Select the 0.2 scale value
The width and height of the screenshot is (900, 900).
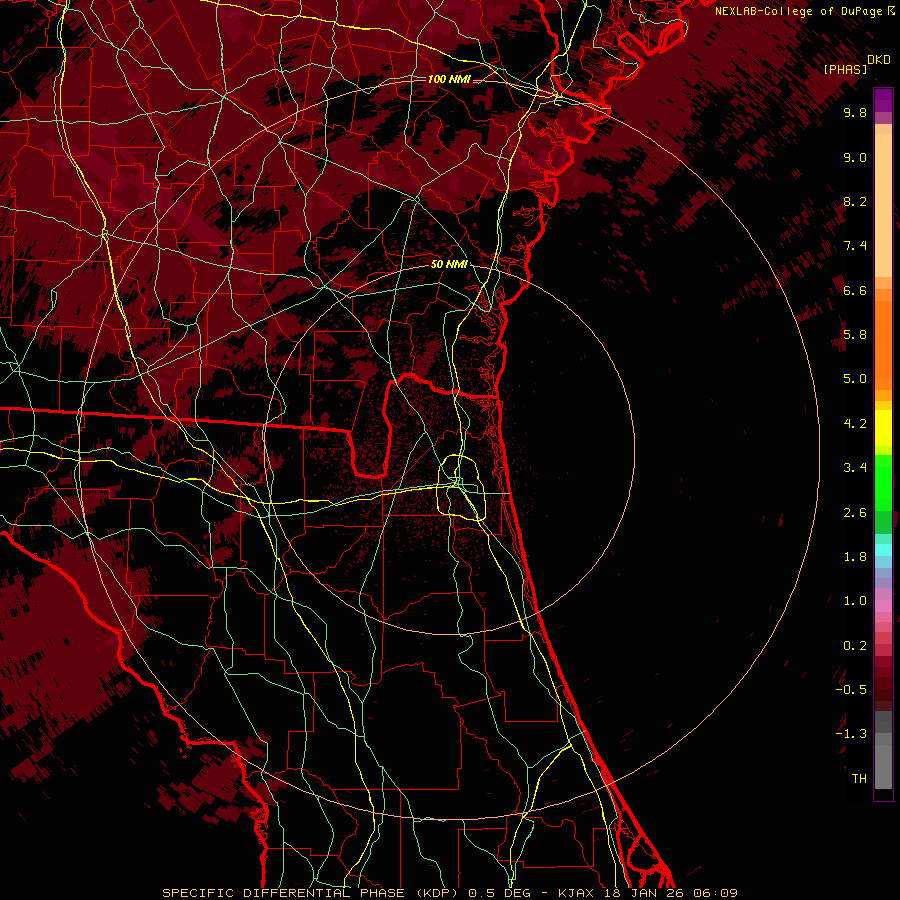(855, 646)
